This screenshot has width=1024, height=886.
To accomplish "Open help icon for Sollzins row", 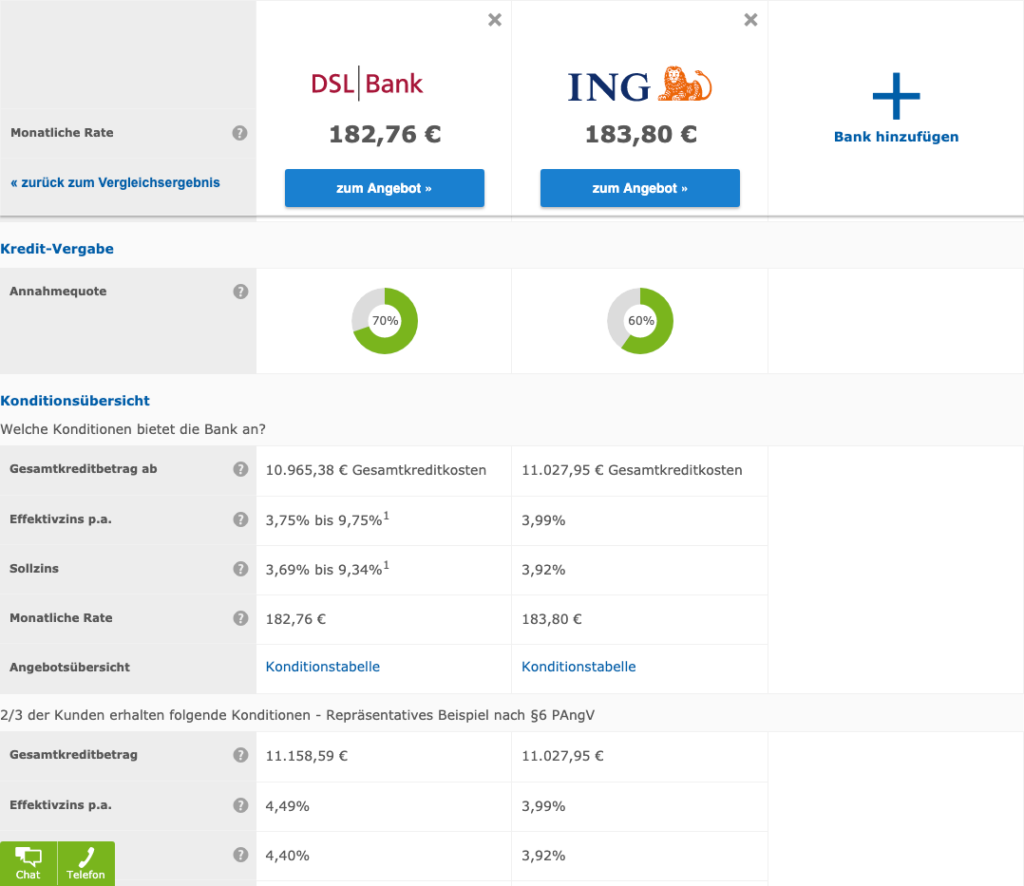I will point(240,569).
